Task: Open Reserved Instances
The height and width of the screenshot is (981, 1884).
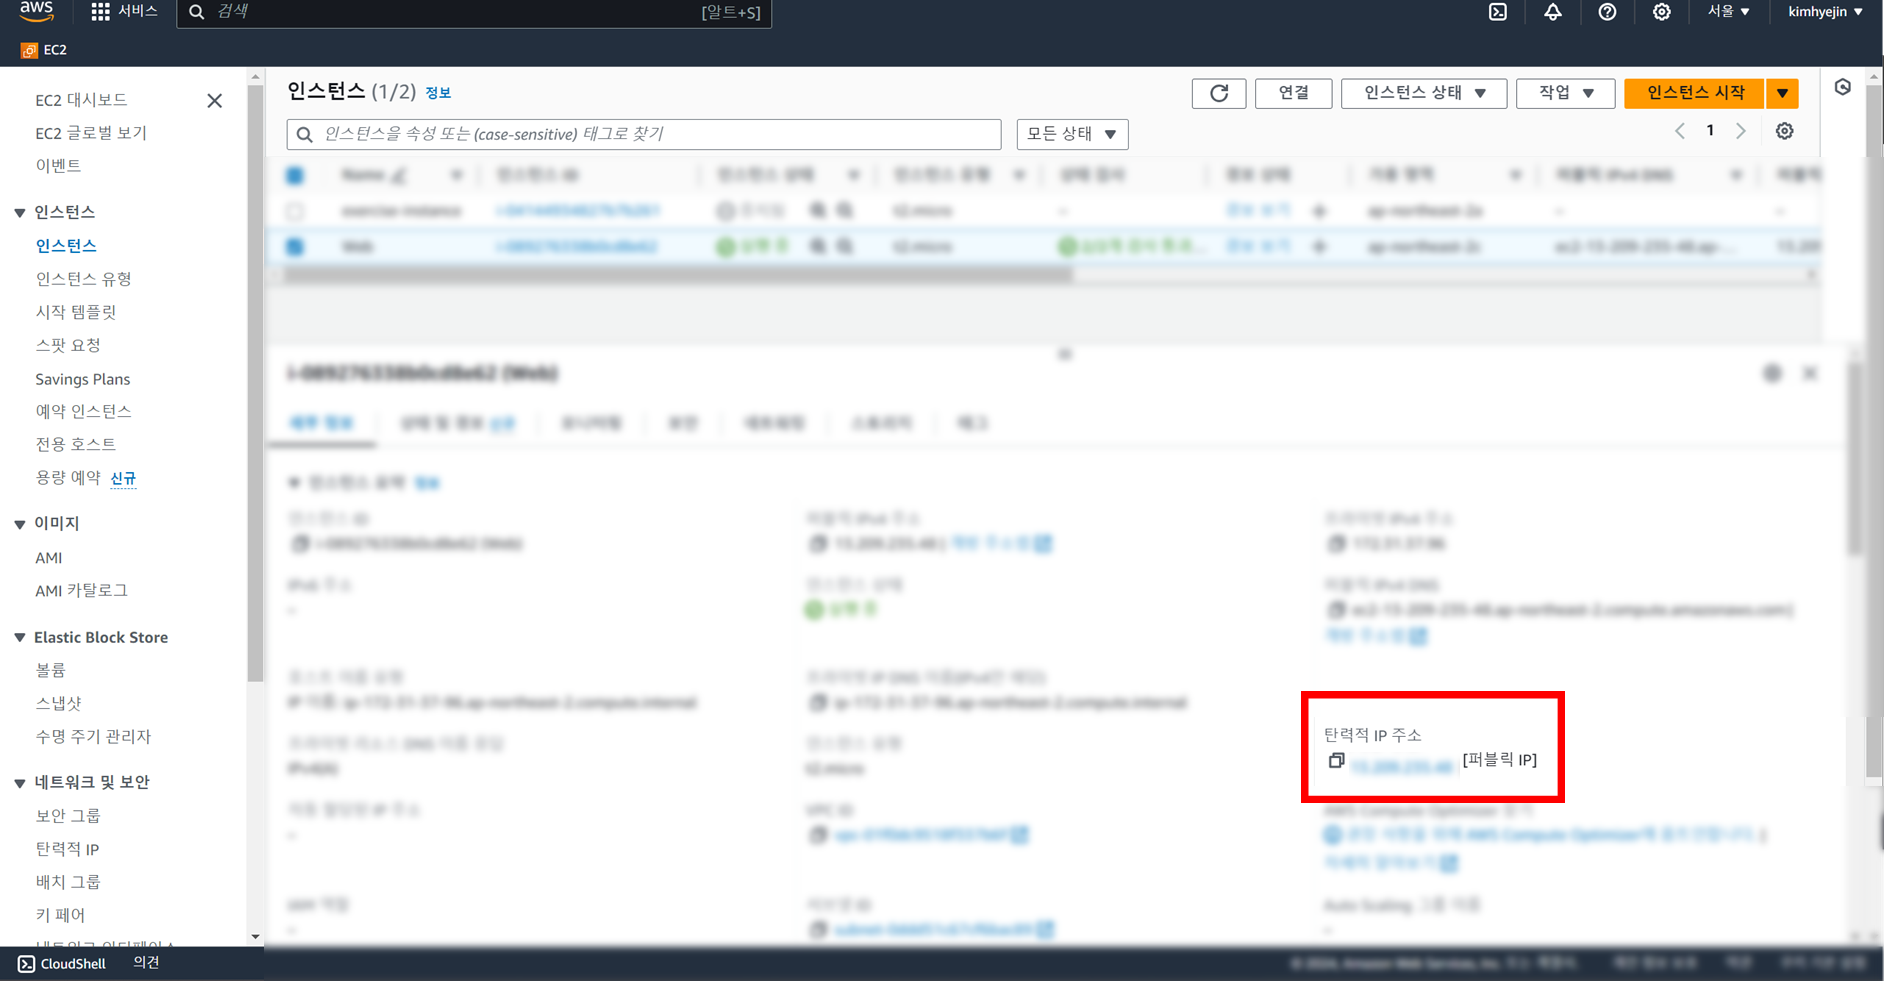Action: [83, 412]
